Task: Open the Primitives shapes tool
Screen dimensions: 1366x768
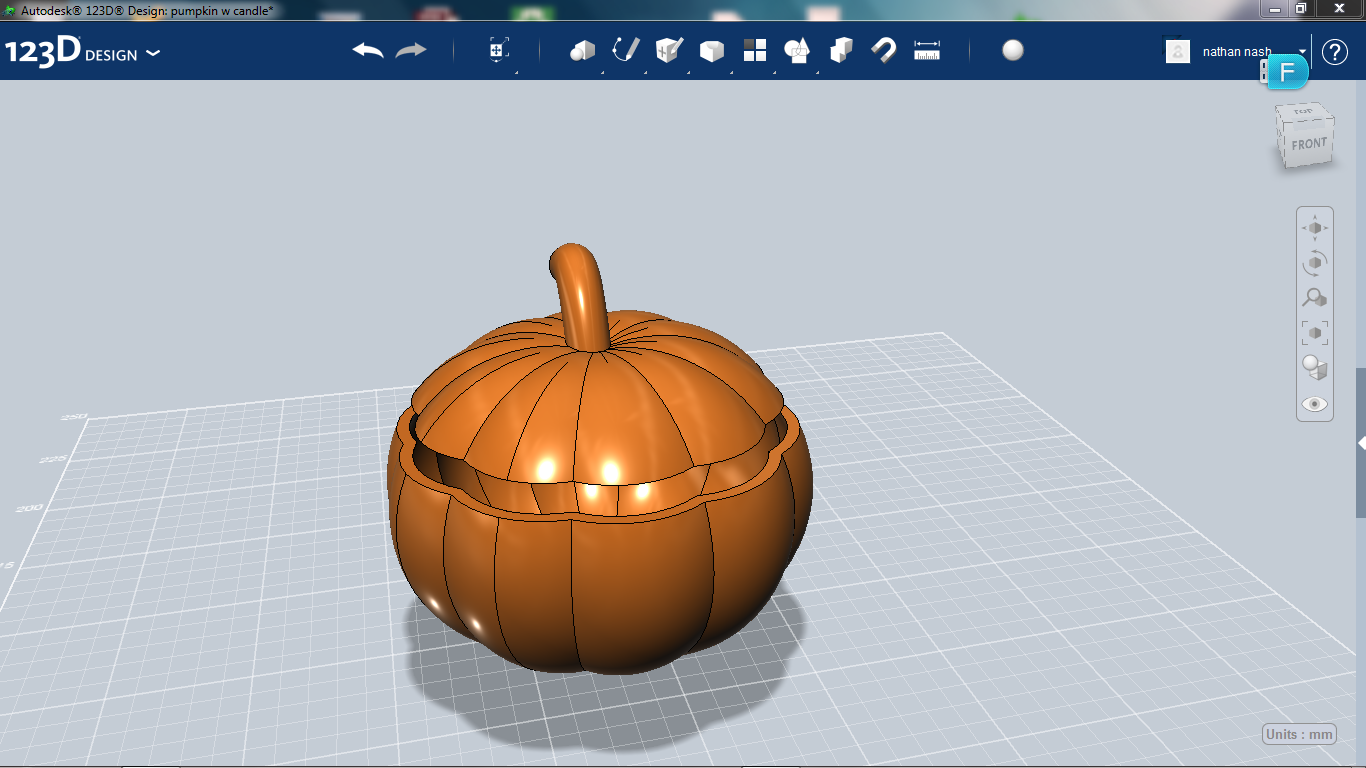Action: 582,51
